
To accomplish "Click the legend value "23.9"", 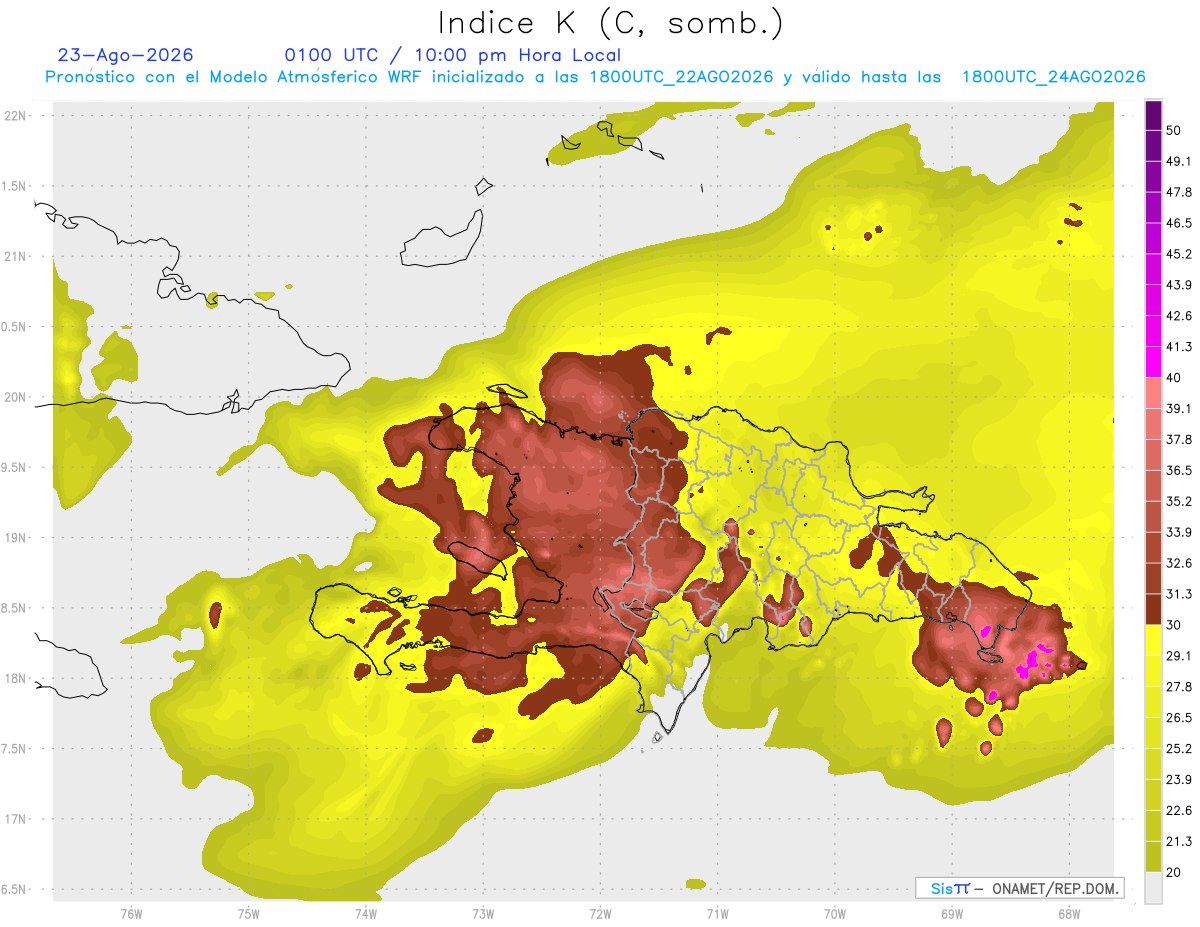I will 1179,780.
